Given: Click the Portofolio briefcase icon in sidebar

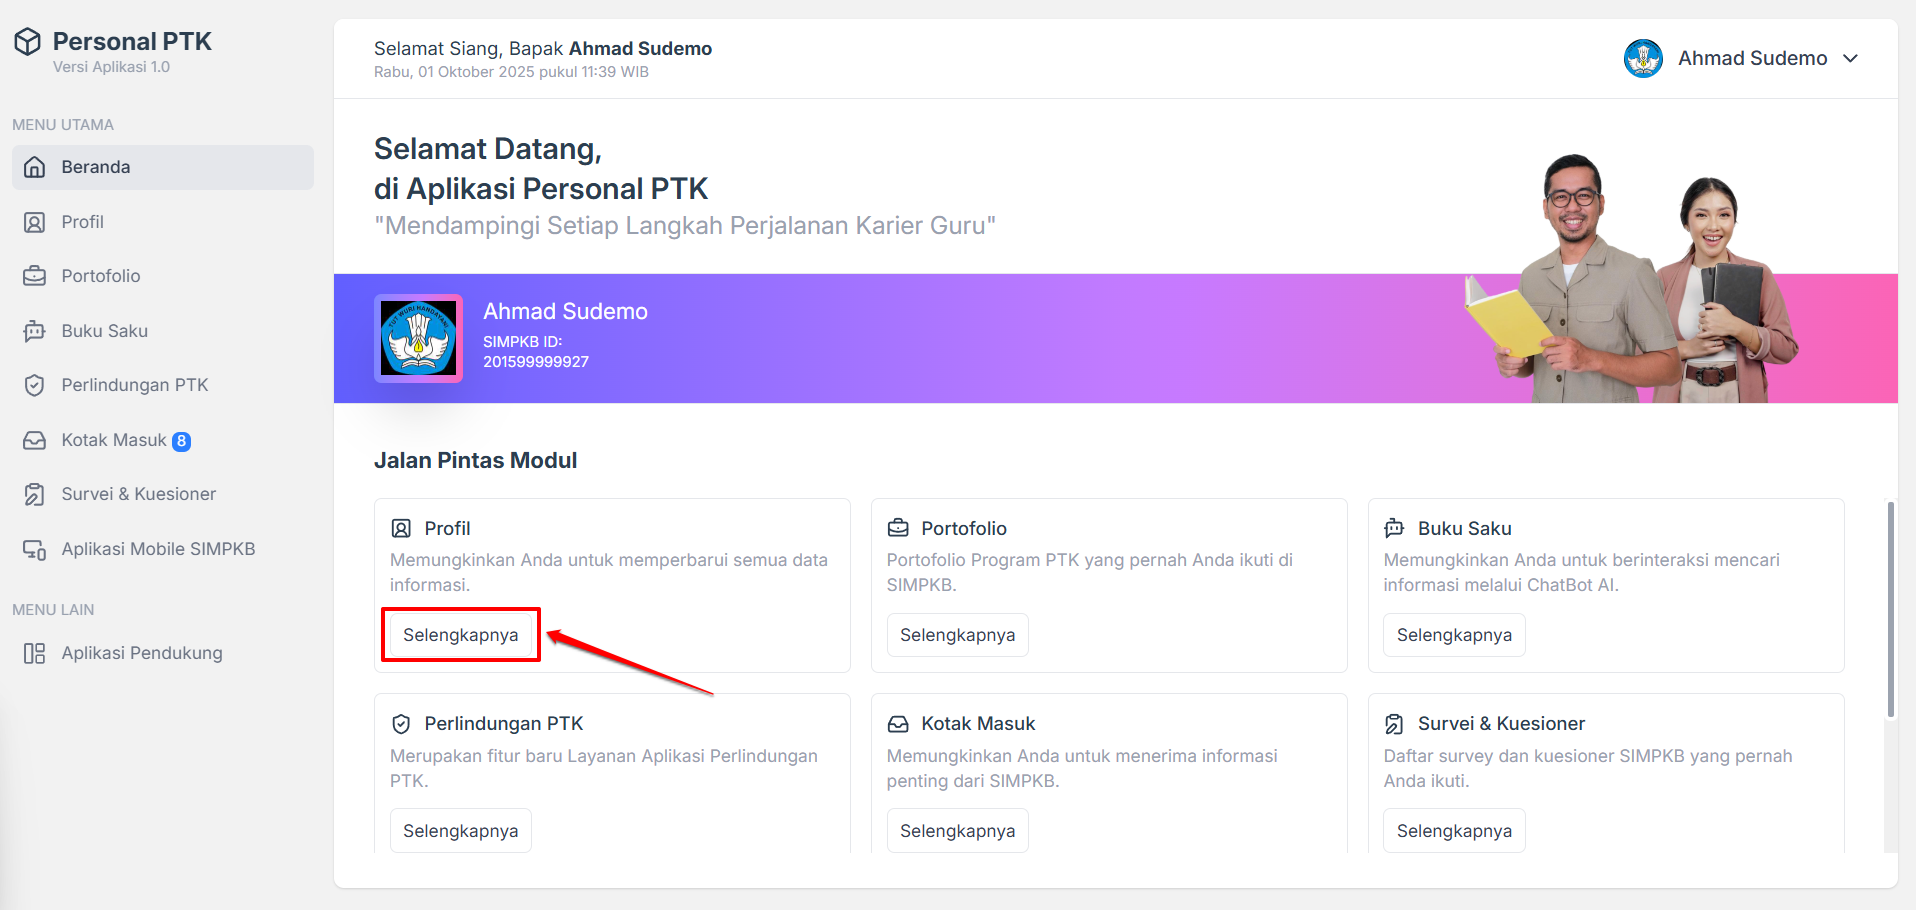Looking at the screenshot, I should 35,276.
